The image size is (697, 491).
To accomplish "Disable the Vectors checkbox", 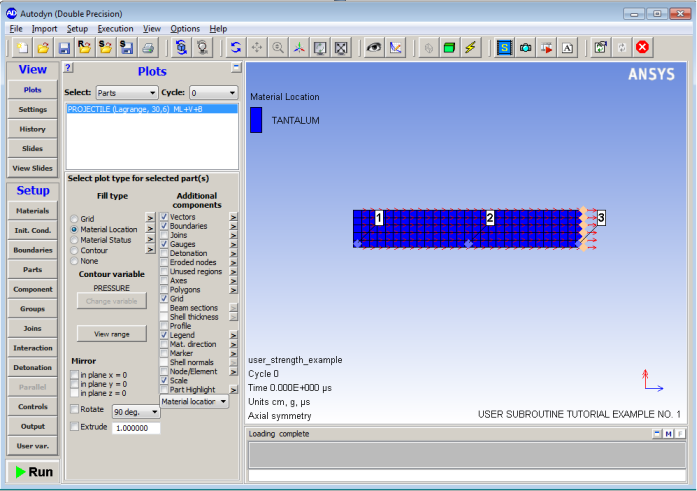I will click(x=164, y=216).
